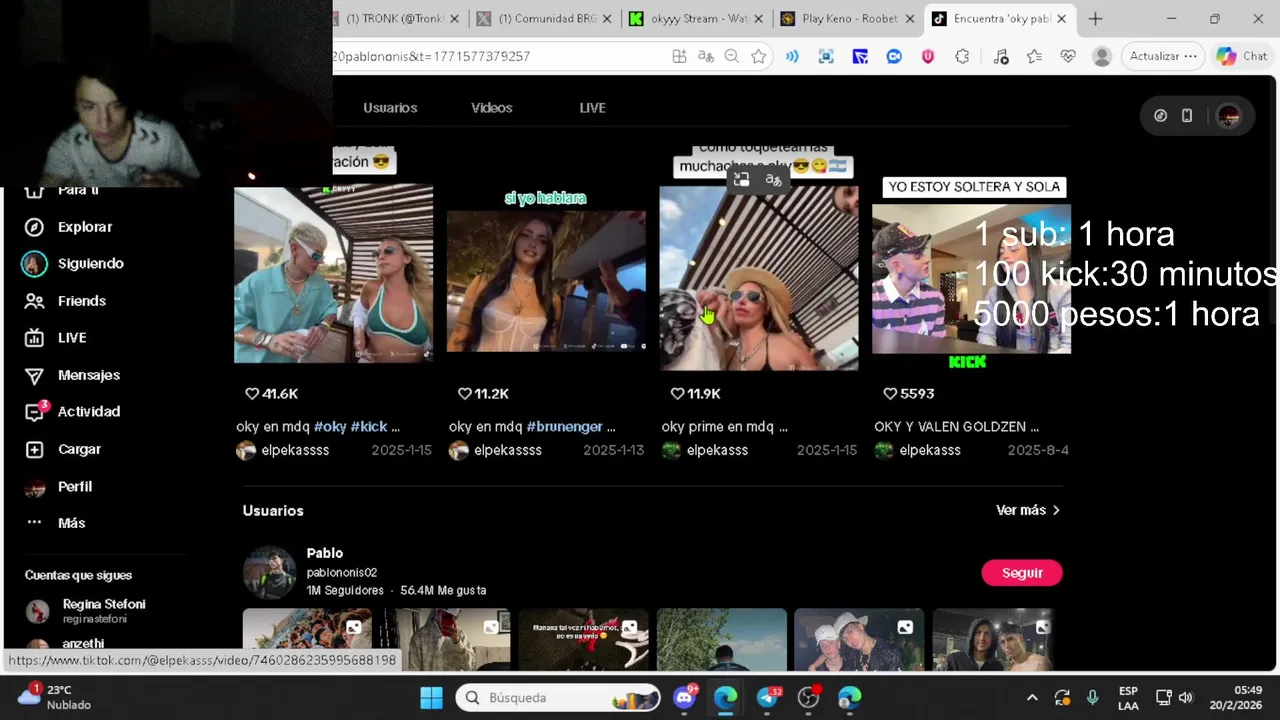Click picture-in-picture icon on hovered video

point(741,180)
